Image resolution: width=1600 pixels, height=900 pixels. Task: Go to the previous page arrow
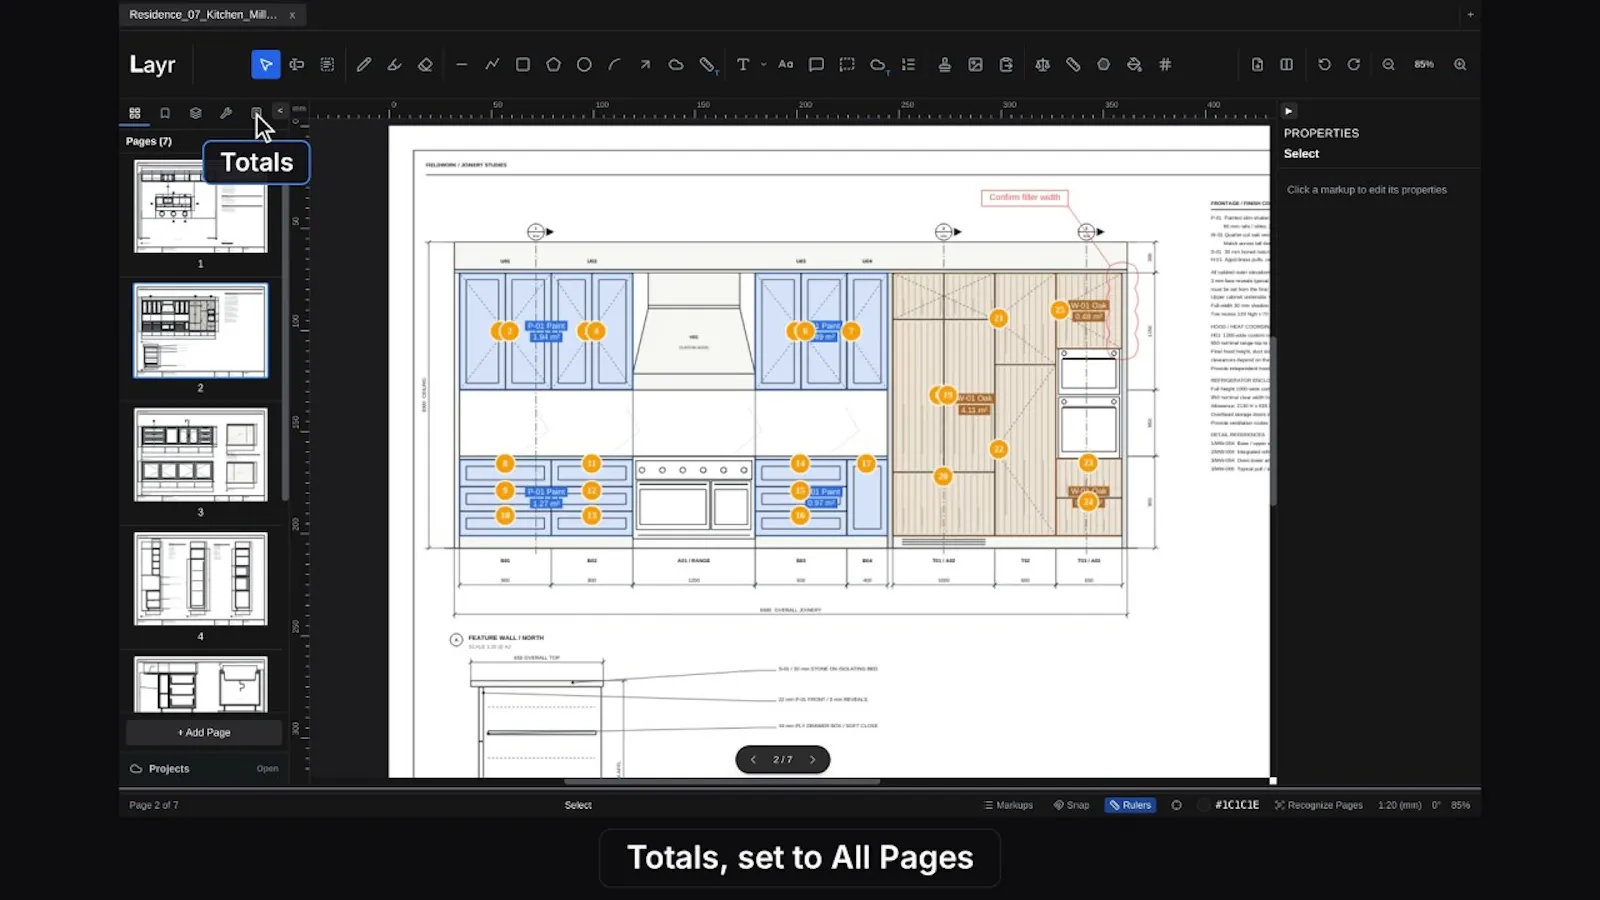[x=753, y=760]
